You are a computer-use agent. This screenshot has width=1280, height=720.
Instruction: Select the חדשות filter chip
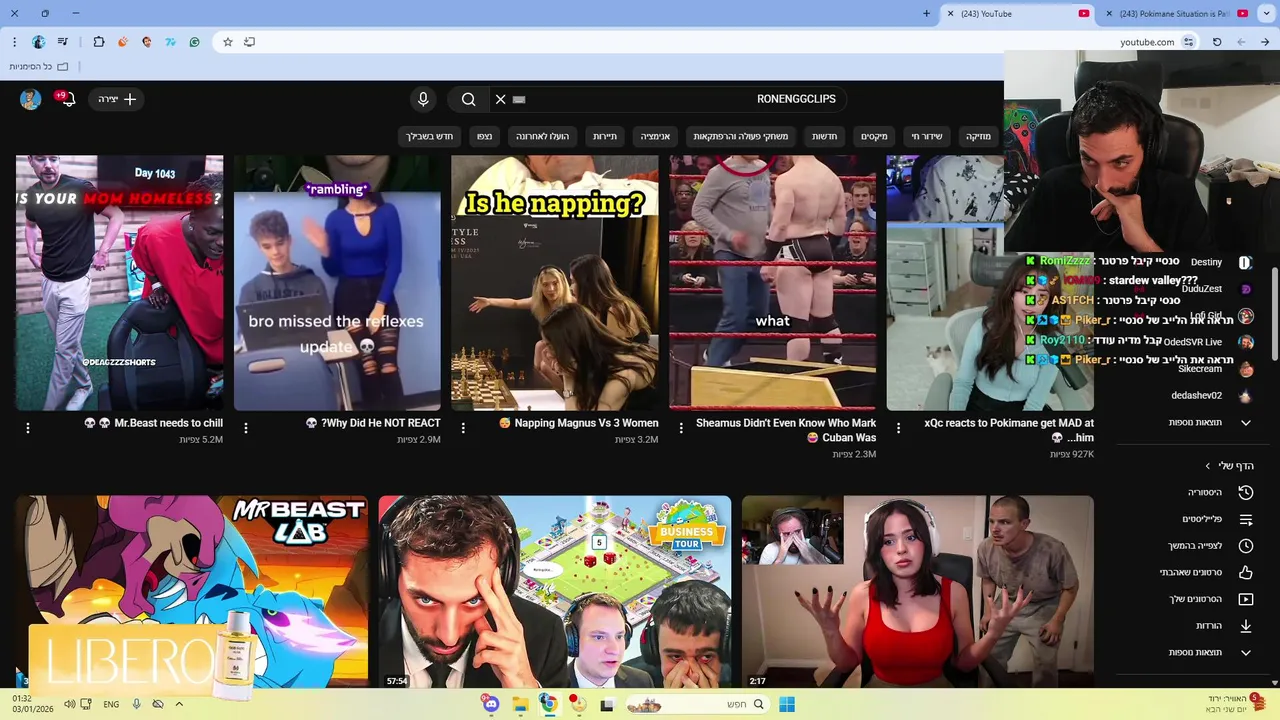tap(824, 136)
